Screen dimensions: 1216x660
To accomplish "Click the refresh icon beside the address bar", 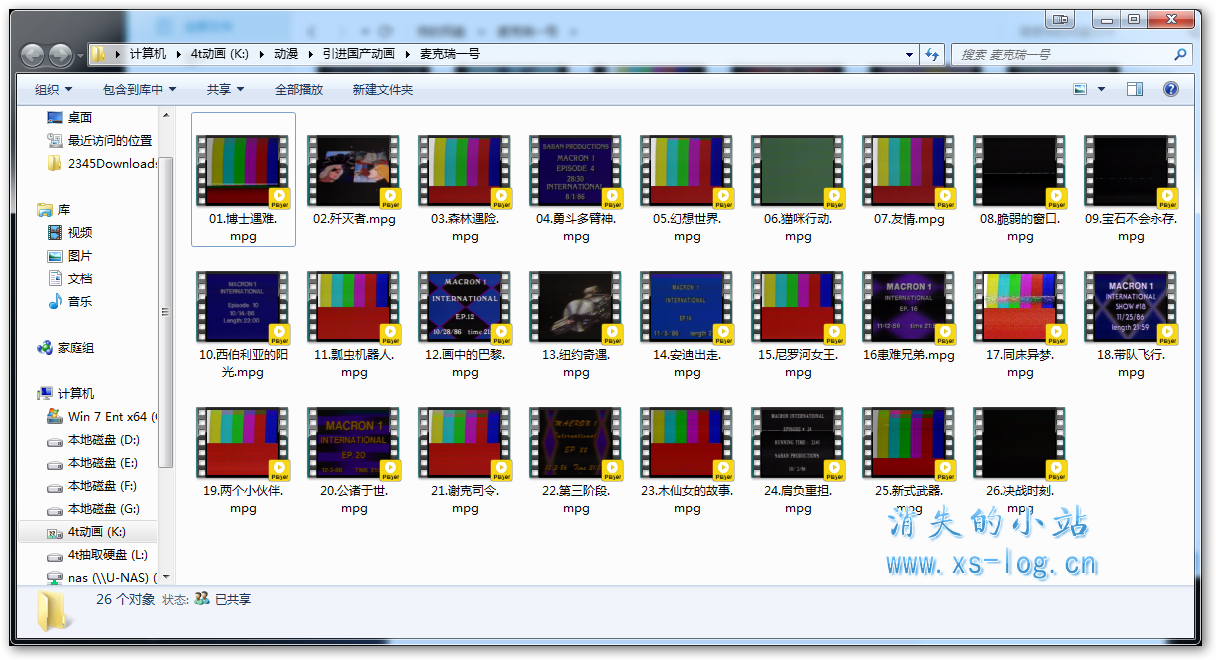I will pyautogui.click(x=932, y=54).
